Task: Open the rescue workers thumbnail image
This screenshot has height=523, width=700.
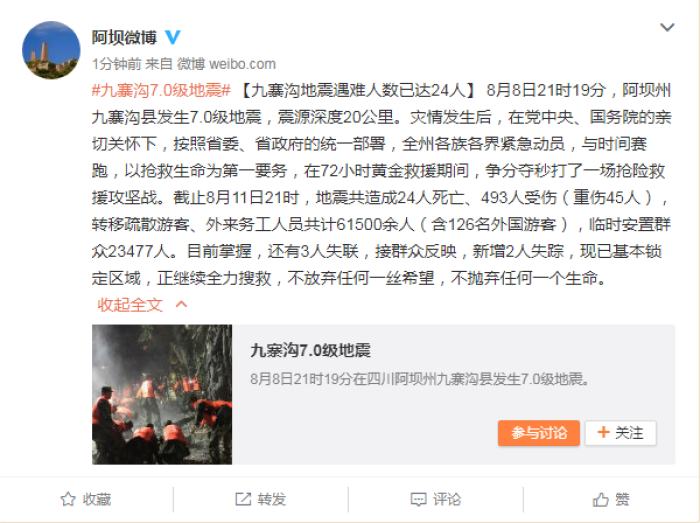Action: [x=162, y=394]
